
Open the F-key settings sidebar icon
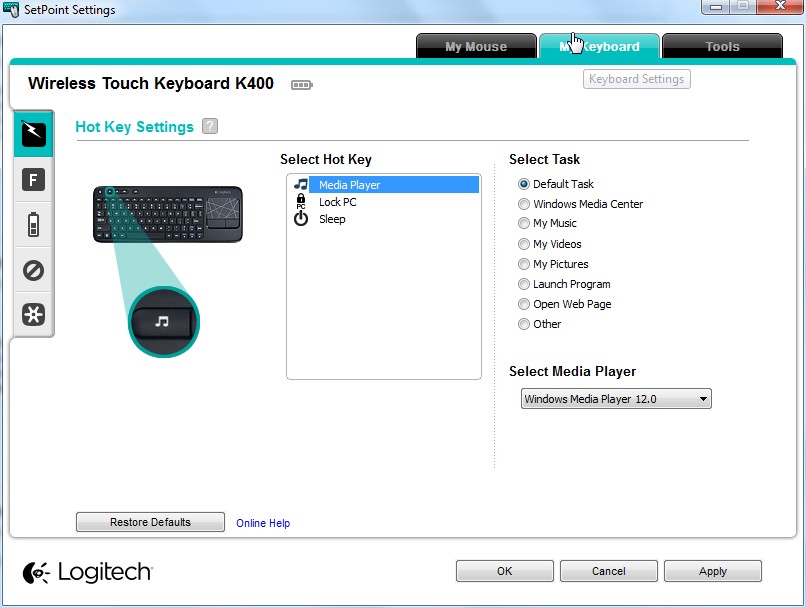pyautogui.click(x=33, y=180)
